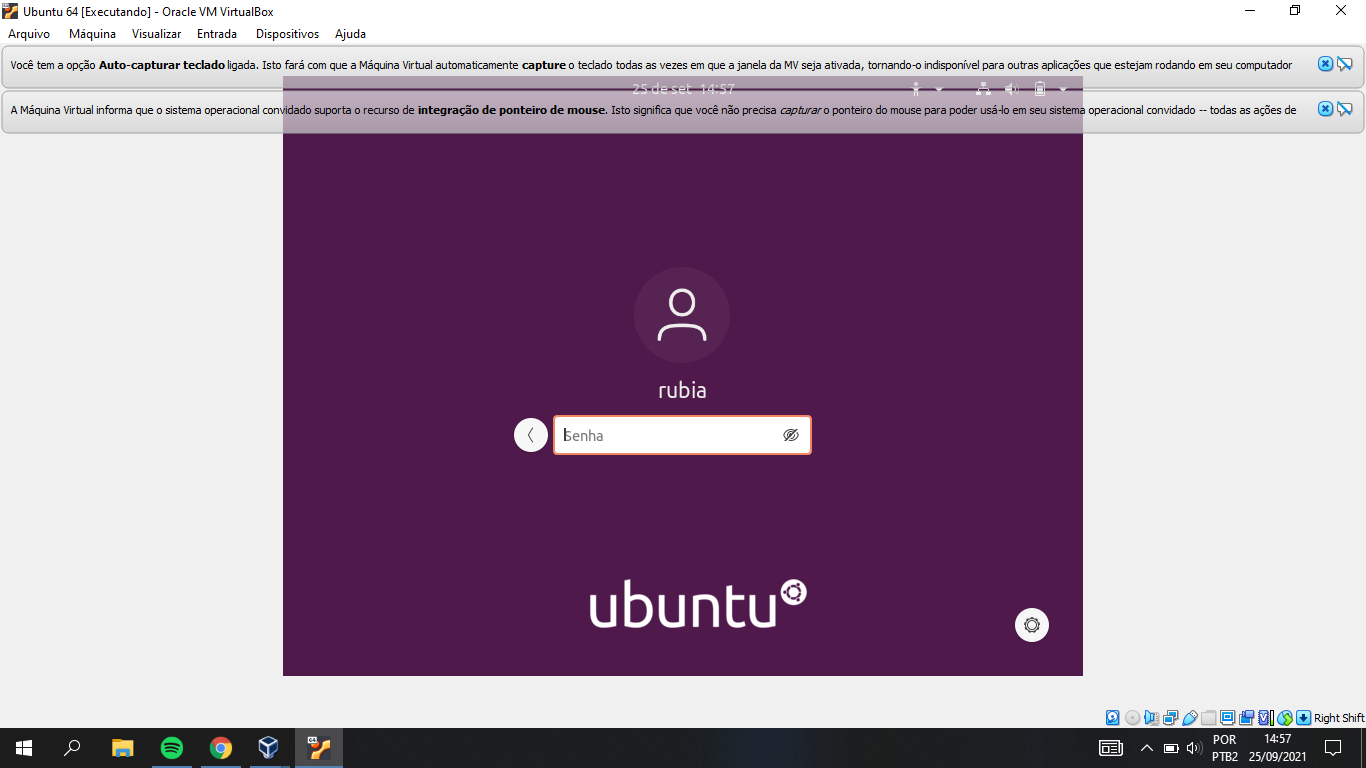The image size is (1366, 768).
Task: Show hidden system tray icons
Action: click(x=1147, y=748)
